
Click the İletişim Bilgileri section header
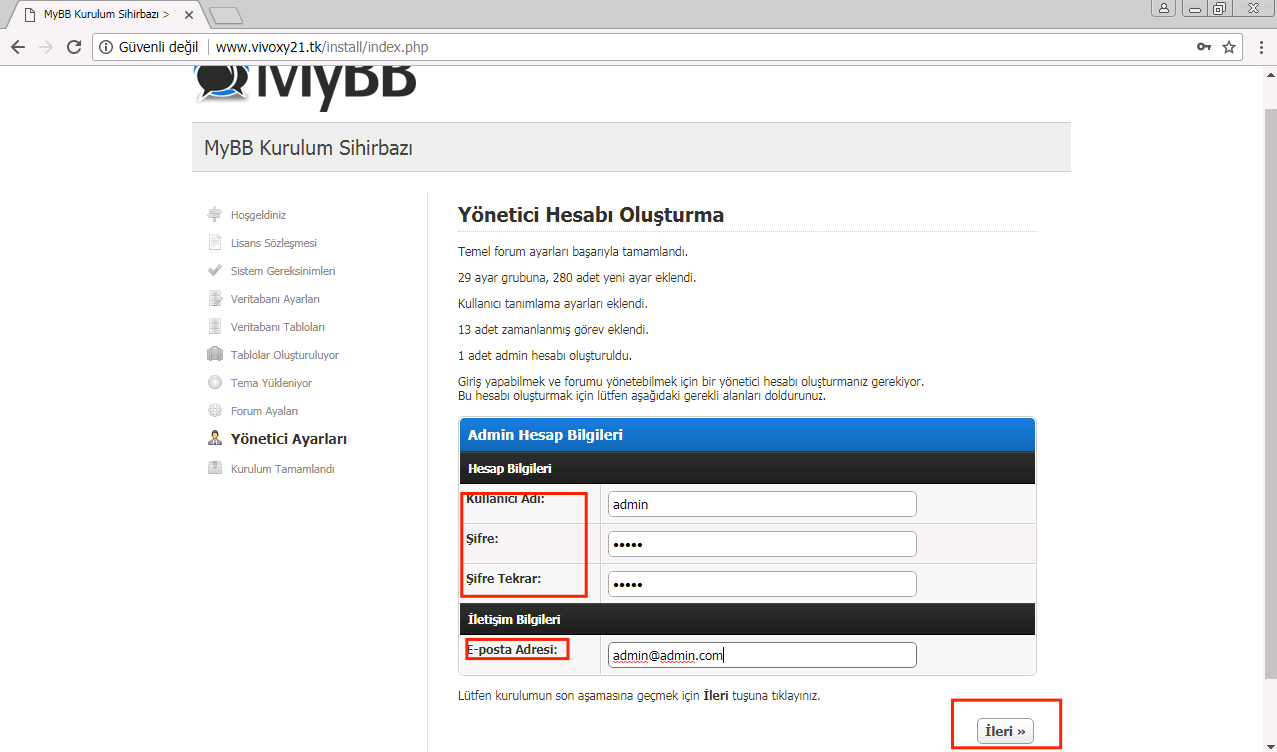(747, 619)
